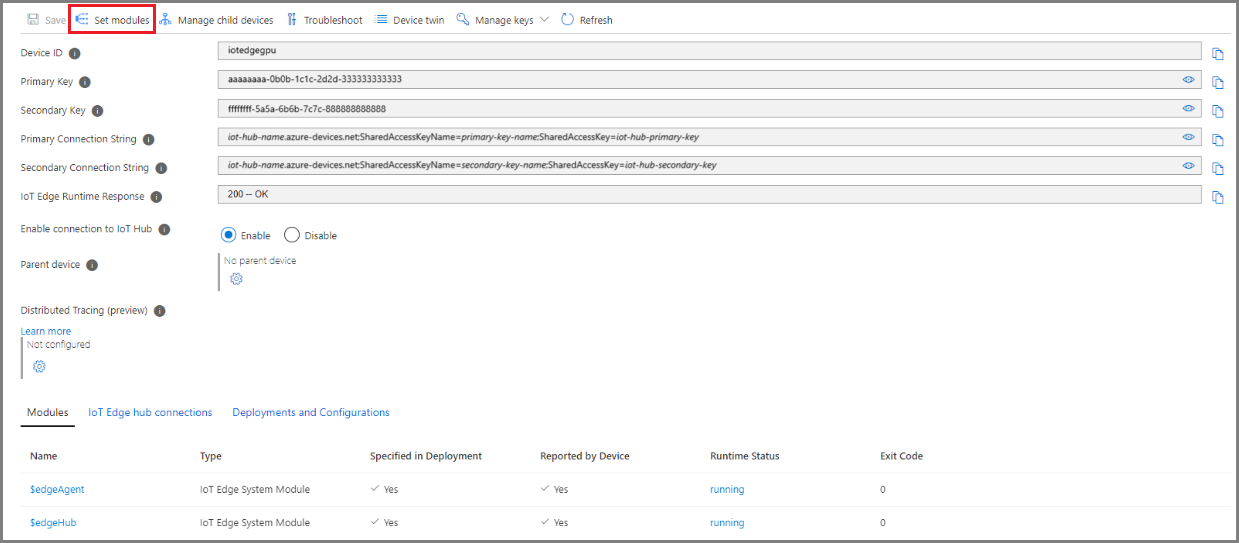Select the Enable radio button

click(x=228, y=235)
